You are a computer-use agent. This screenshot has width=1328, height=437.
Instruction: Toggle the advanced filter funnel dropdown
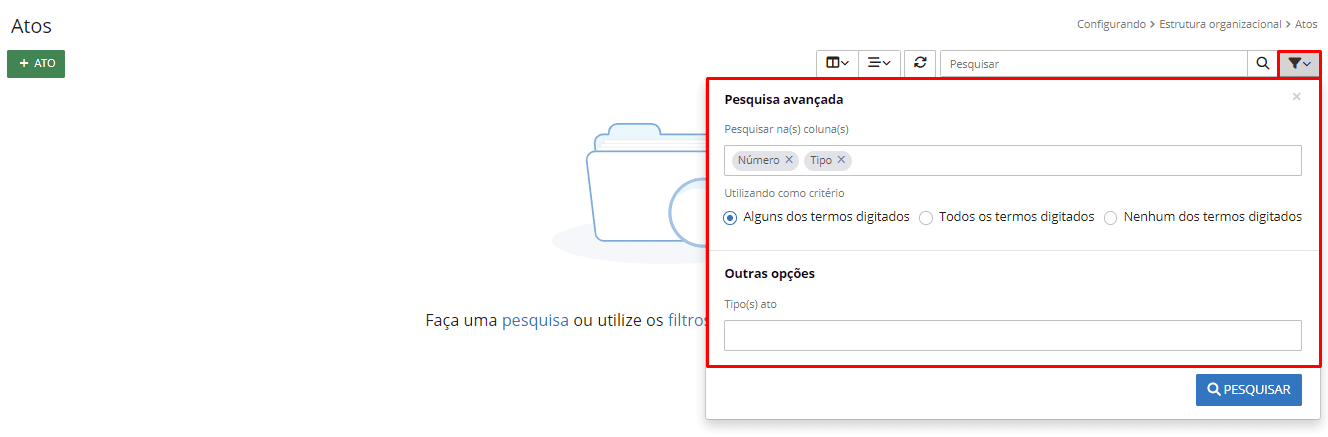[1299, 63]
